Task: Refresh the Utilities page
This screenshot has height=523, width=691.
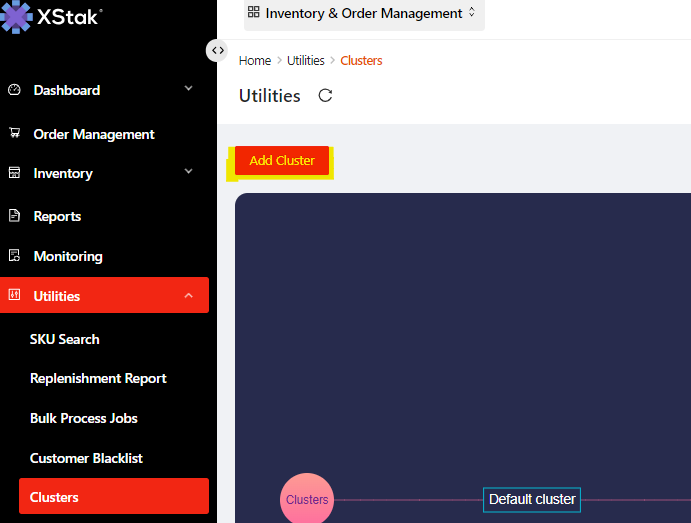Action: 325,96
